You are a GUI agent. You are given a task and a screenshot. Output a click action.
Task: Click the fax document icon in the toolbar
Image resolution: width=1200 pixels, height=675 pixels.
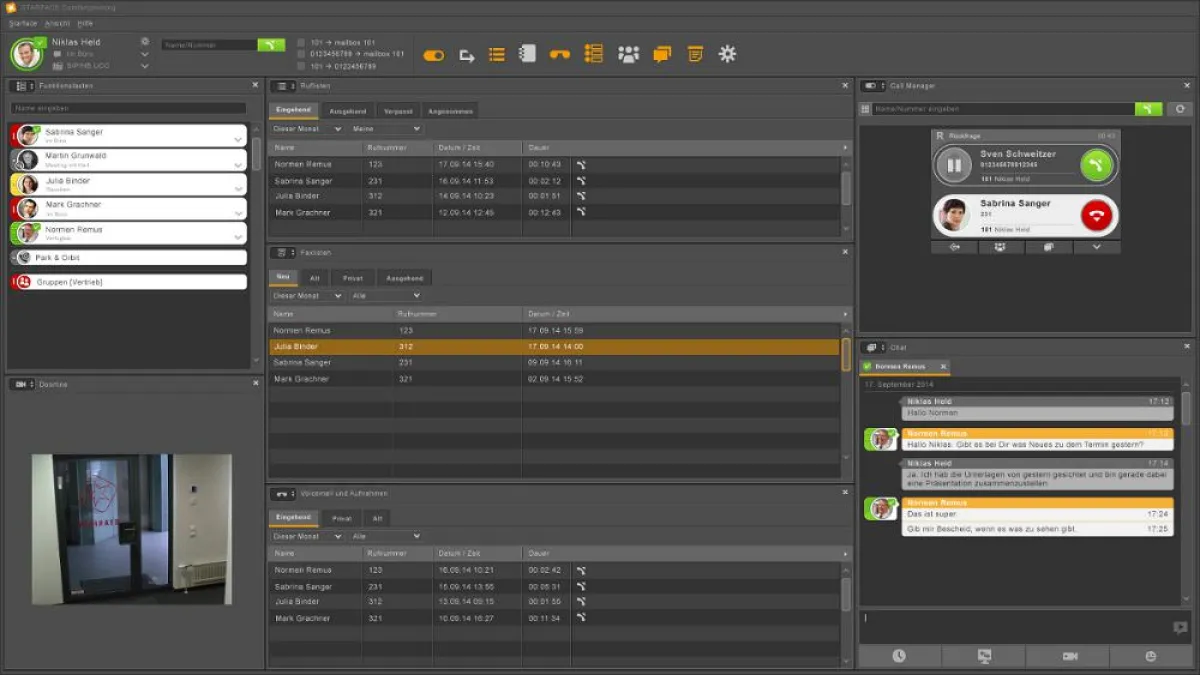tap(696, 53)
